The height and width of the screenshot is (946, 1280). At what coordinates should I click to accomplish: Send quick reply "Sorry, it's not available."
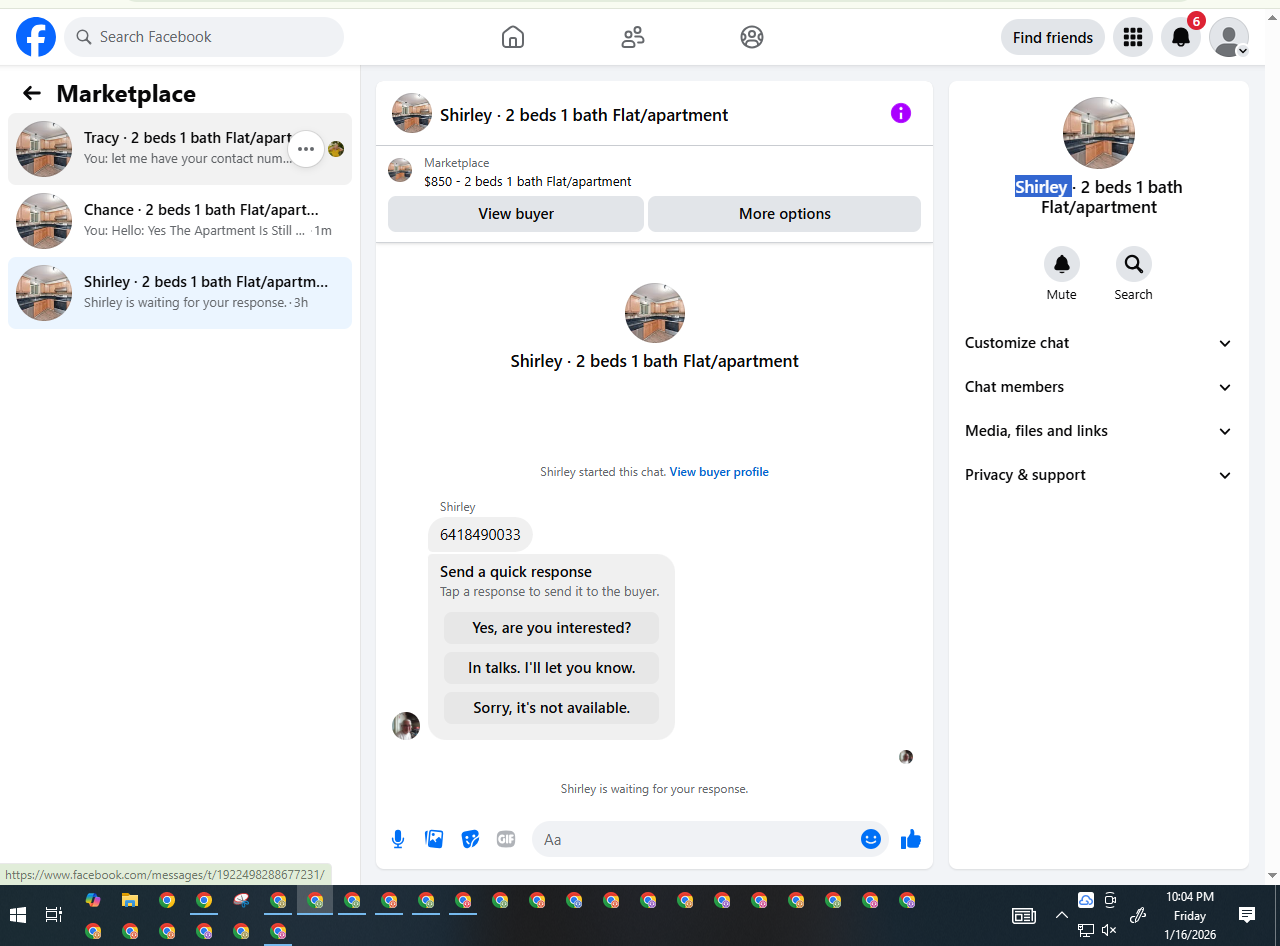552,708
